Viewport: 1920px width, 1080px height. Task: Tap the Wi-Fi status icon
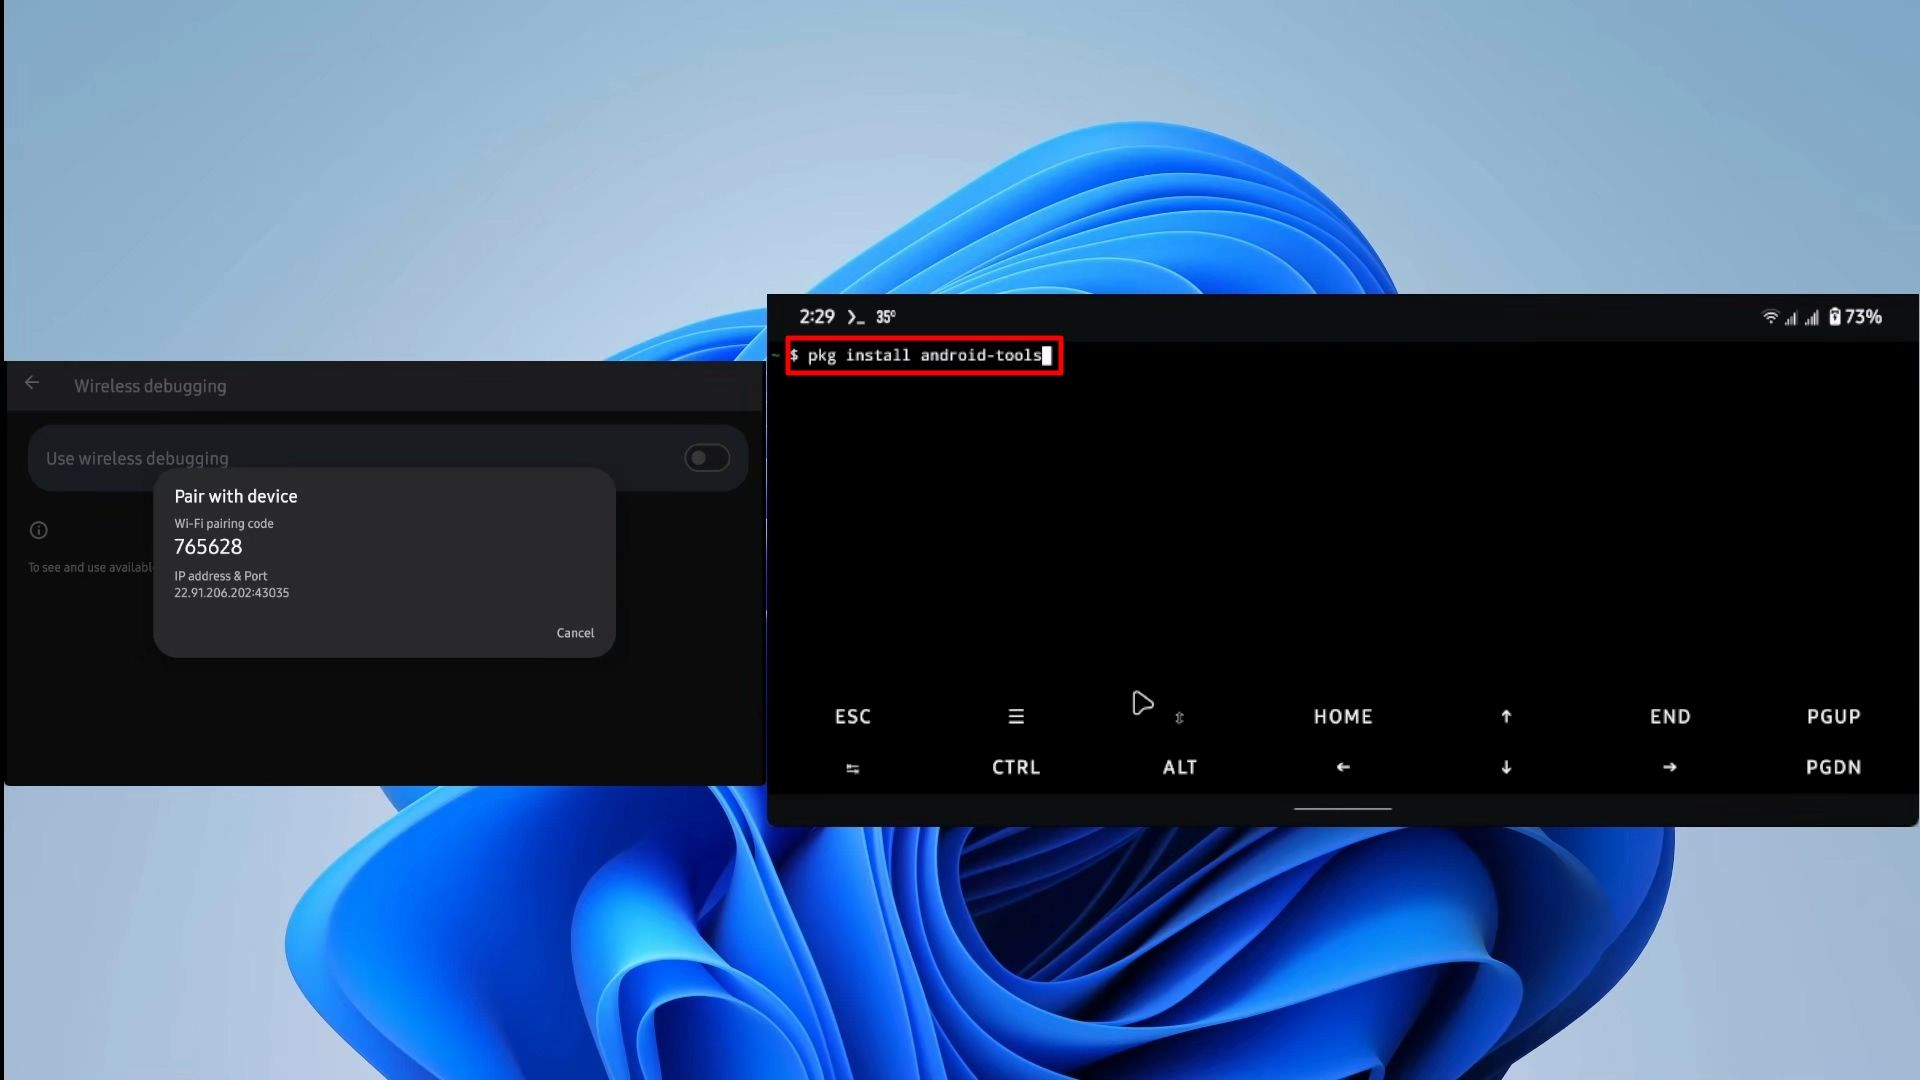pos(1771,316)
